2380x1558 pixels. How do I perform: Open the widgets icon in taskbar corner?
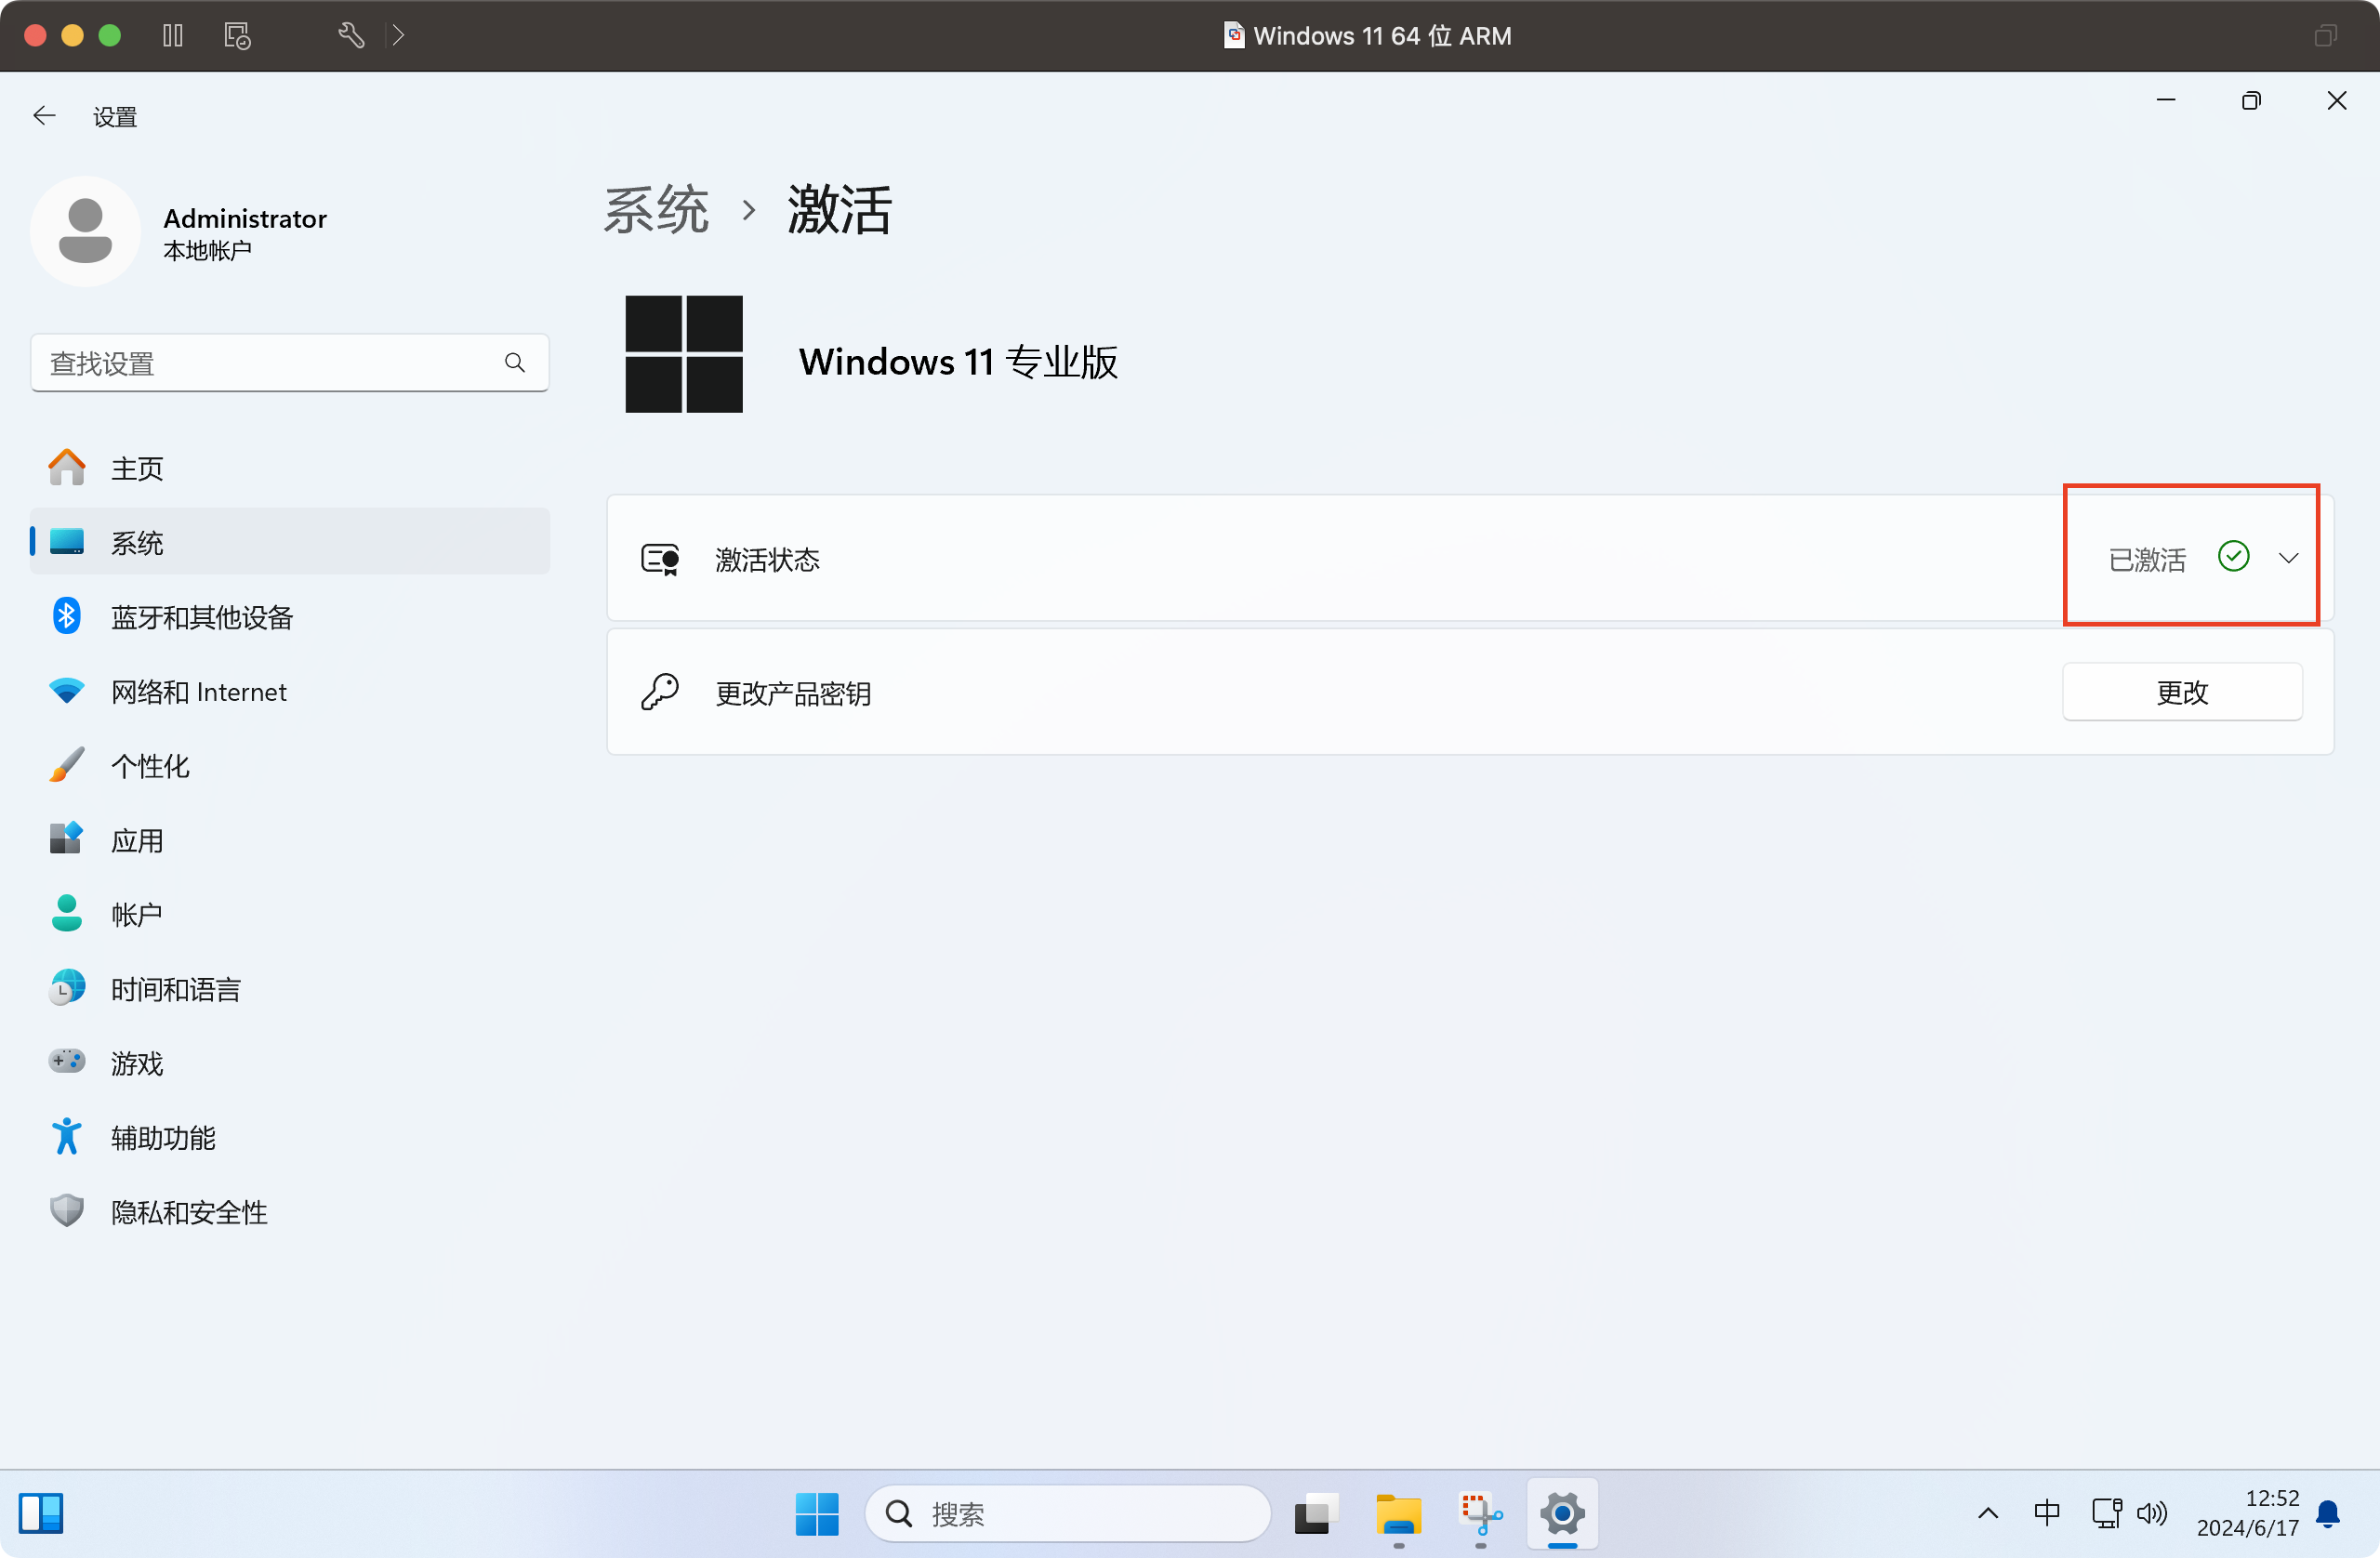click(41, 1514)
